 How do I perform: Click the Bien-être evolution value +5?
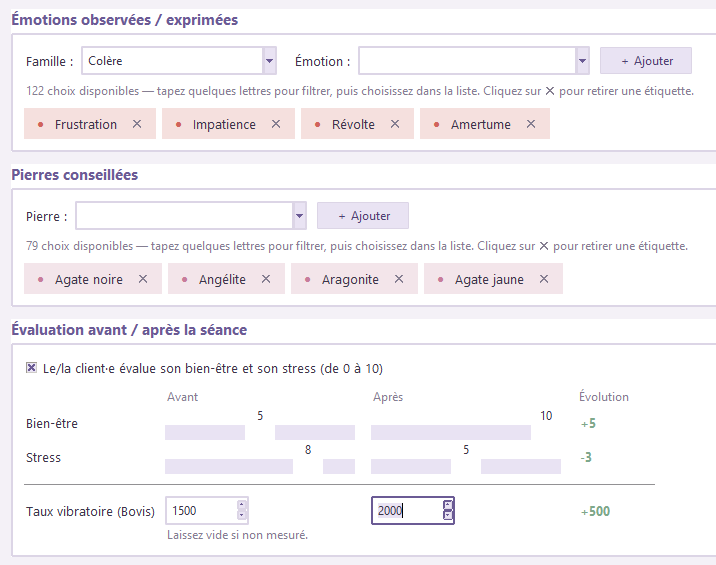coord(588,423)
